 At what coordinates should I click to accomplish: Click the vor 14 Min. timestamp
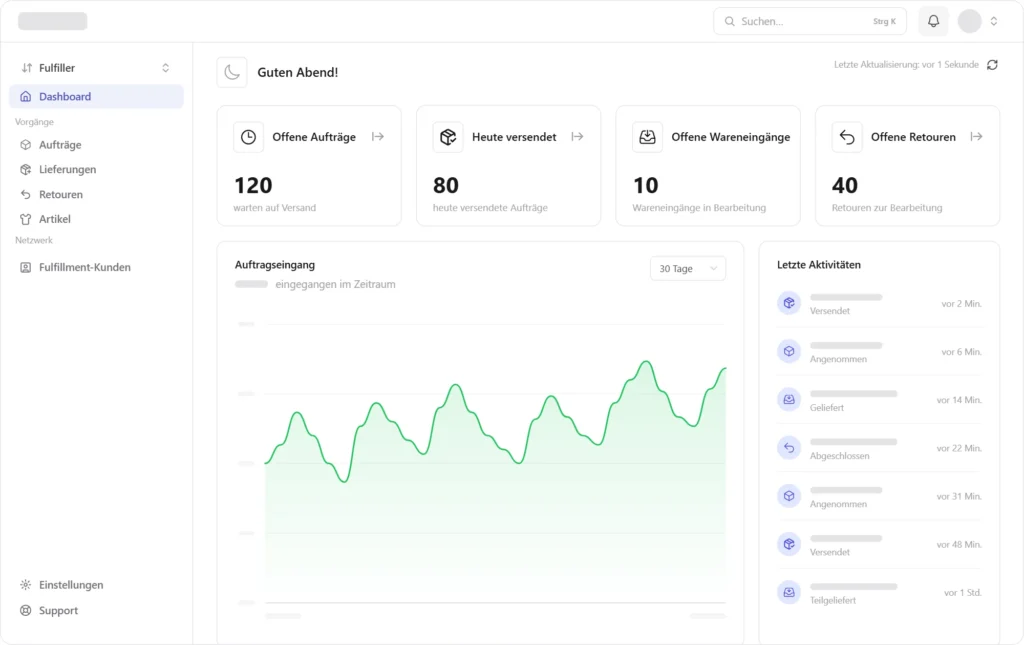point(959,400)
